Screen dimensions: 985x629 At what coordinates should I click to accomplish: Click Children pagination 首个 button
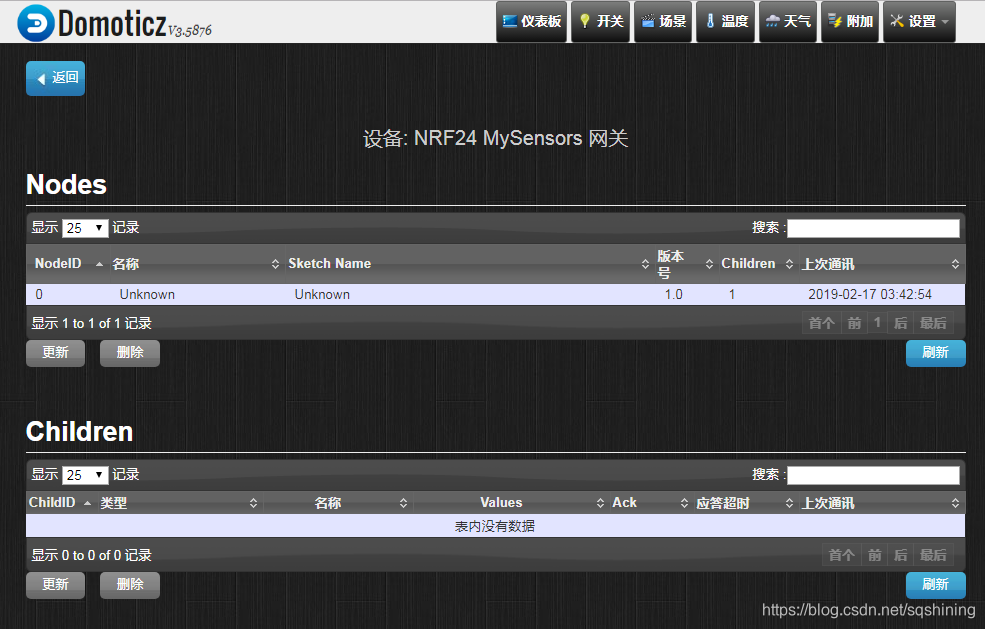pyautogui.click(x=841, y=555)
